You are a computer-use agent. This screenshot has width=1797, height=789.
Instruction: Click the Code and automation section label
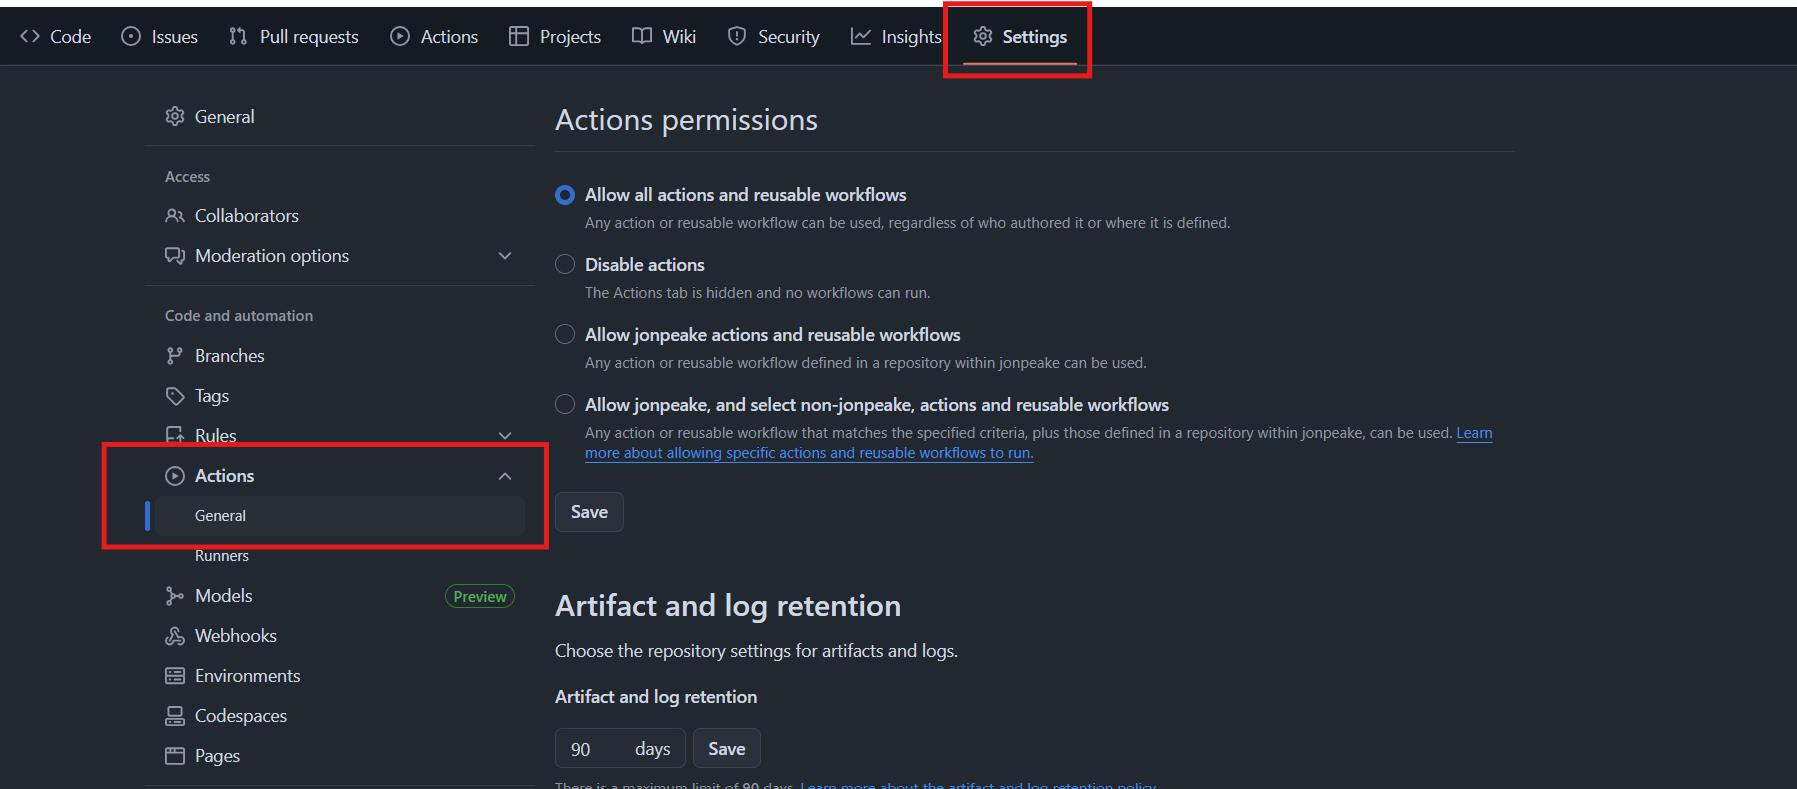239,316
